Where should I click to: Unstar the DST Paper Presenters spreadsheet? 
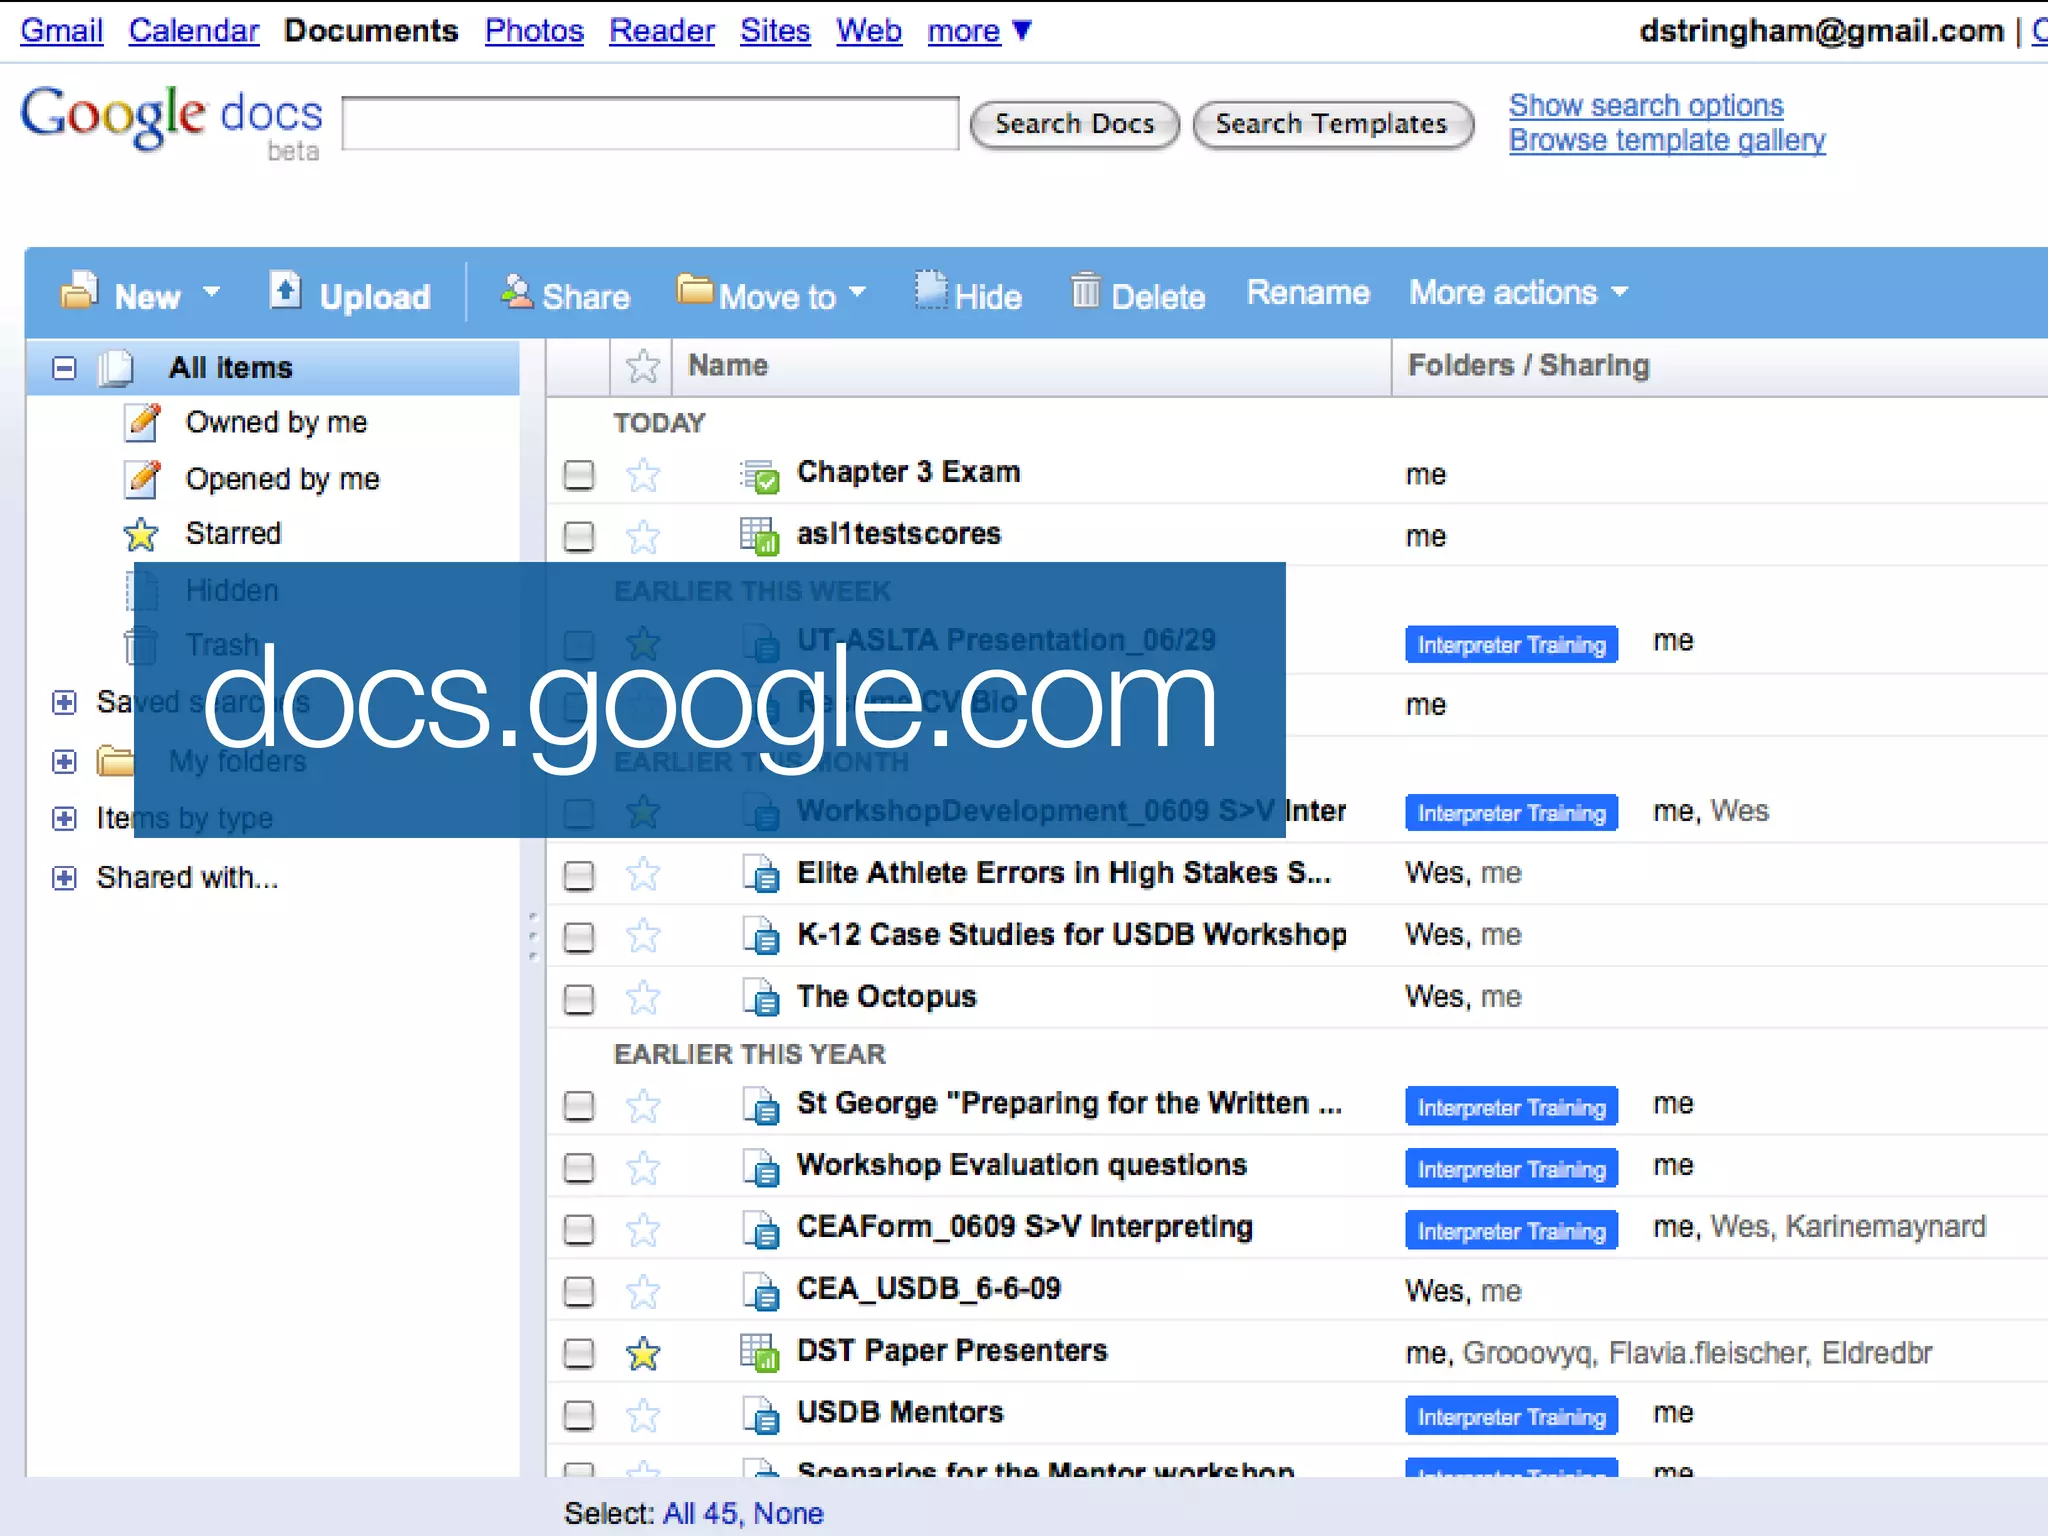(x=643, y=1354)
